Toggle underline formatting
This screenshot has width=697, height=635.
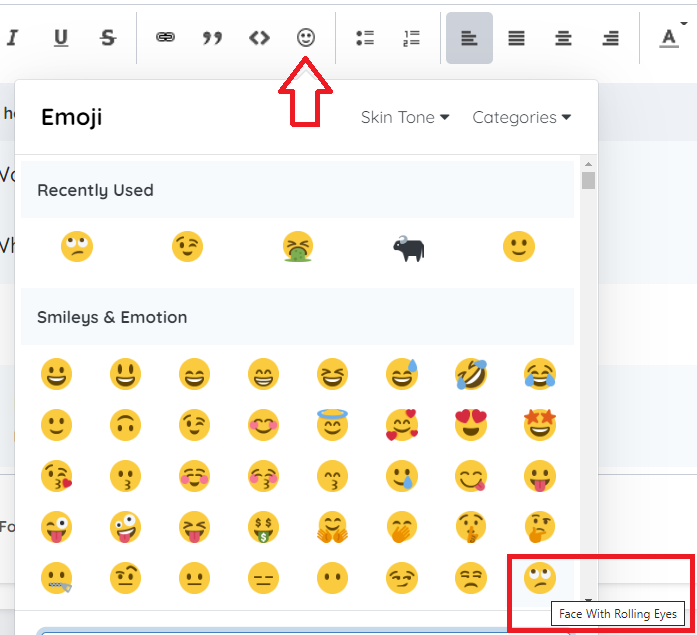[x=60, y=38]
